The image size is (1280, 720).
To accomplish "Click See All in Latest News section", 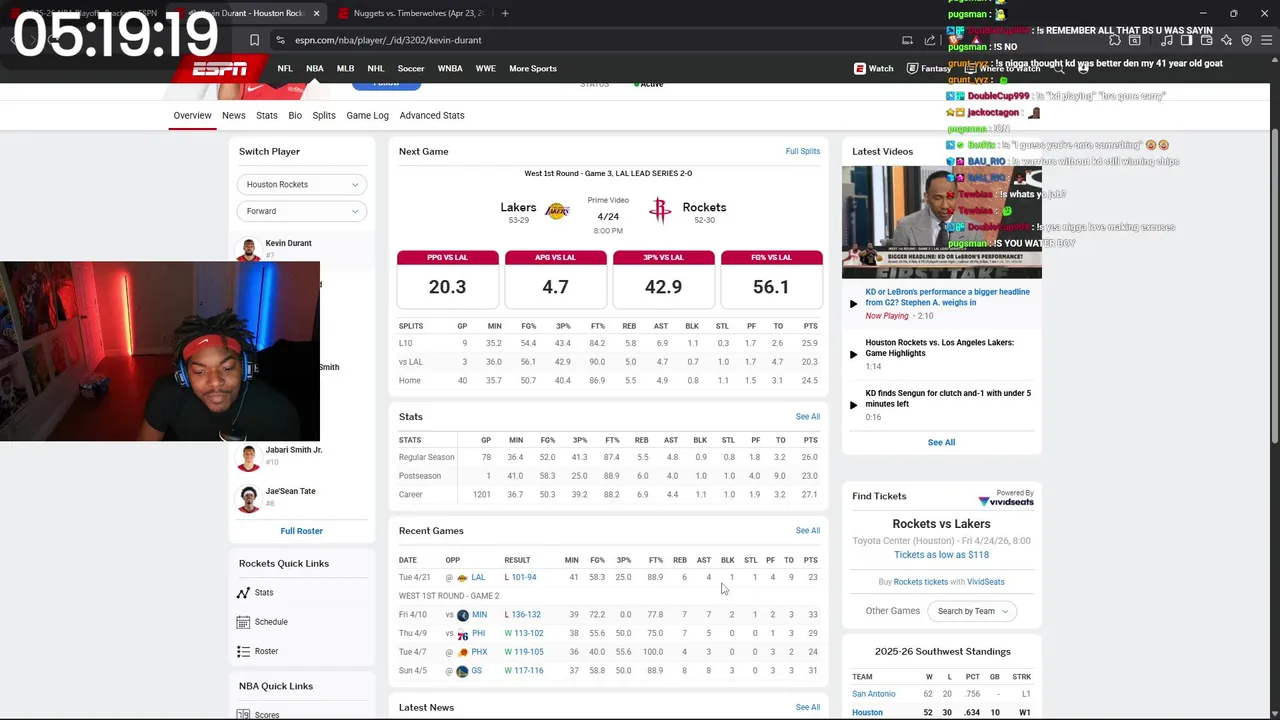I will (x=808, y=707).
